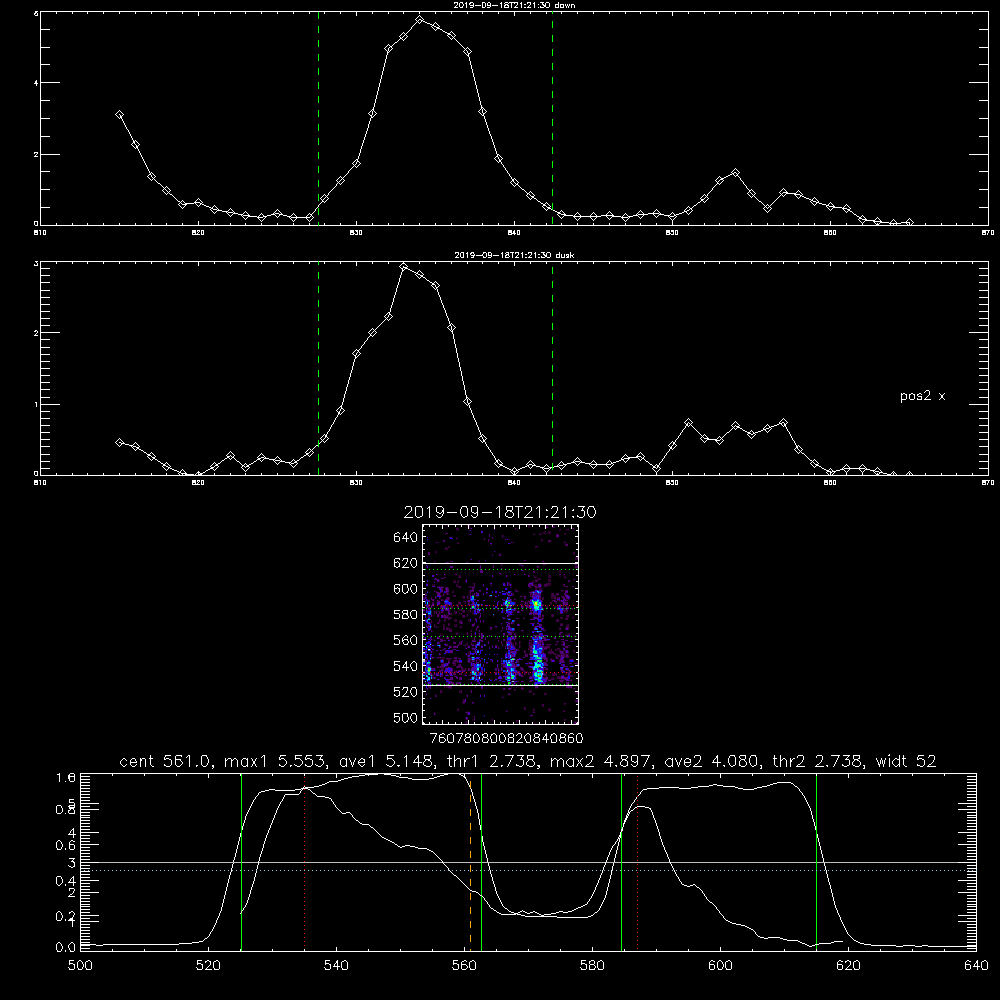Click the first green dashed line in dawn plot
The image size is (1000, 1000).
[x=318, y=118]
